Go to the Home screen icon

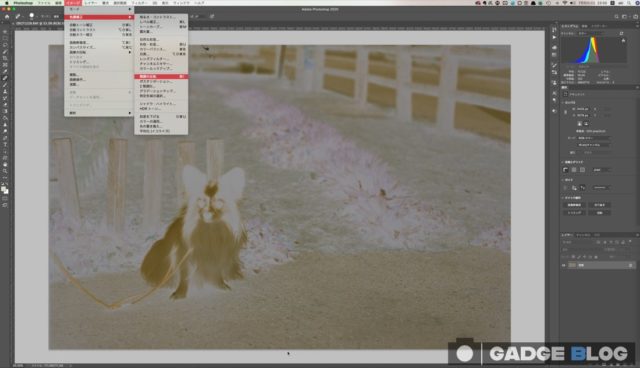(7, 17)
